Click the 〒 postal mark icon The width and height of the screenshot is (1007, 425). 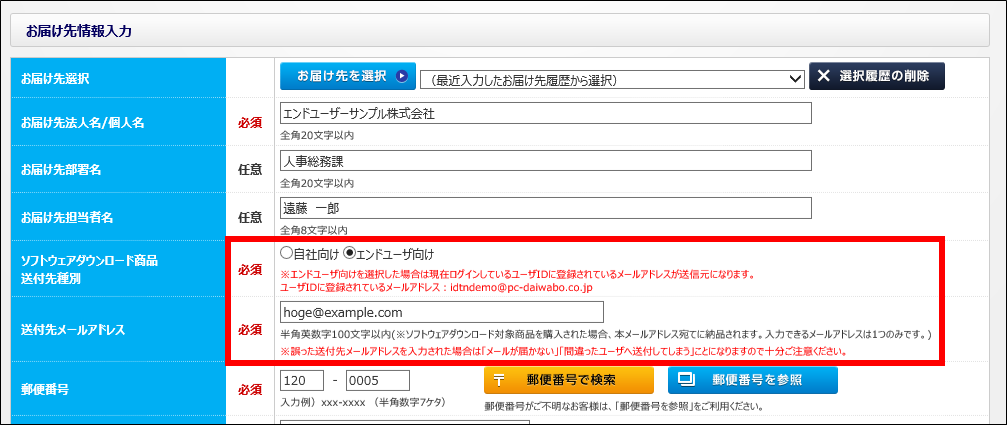(x=499, y=380)
